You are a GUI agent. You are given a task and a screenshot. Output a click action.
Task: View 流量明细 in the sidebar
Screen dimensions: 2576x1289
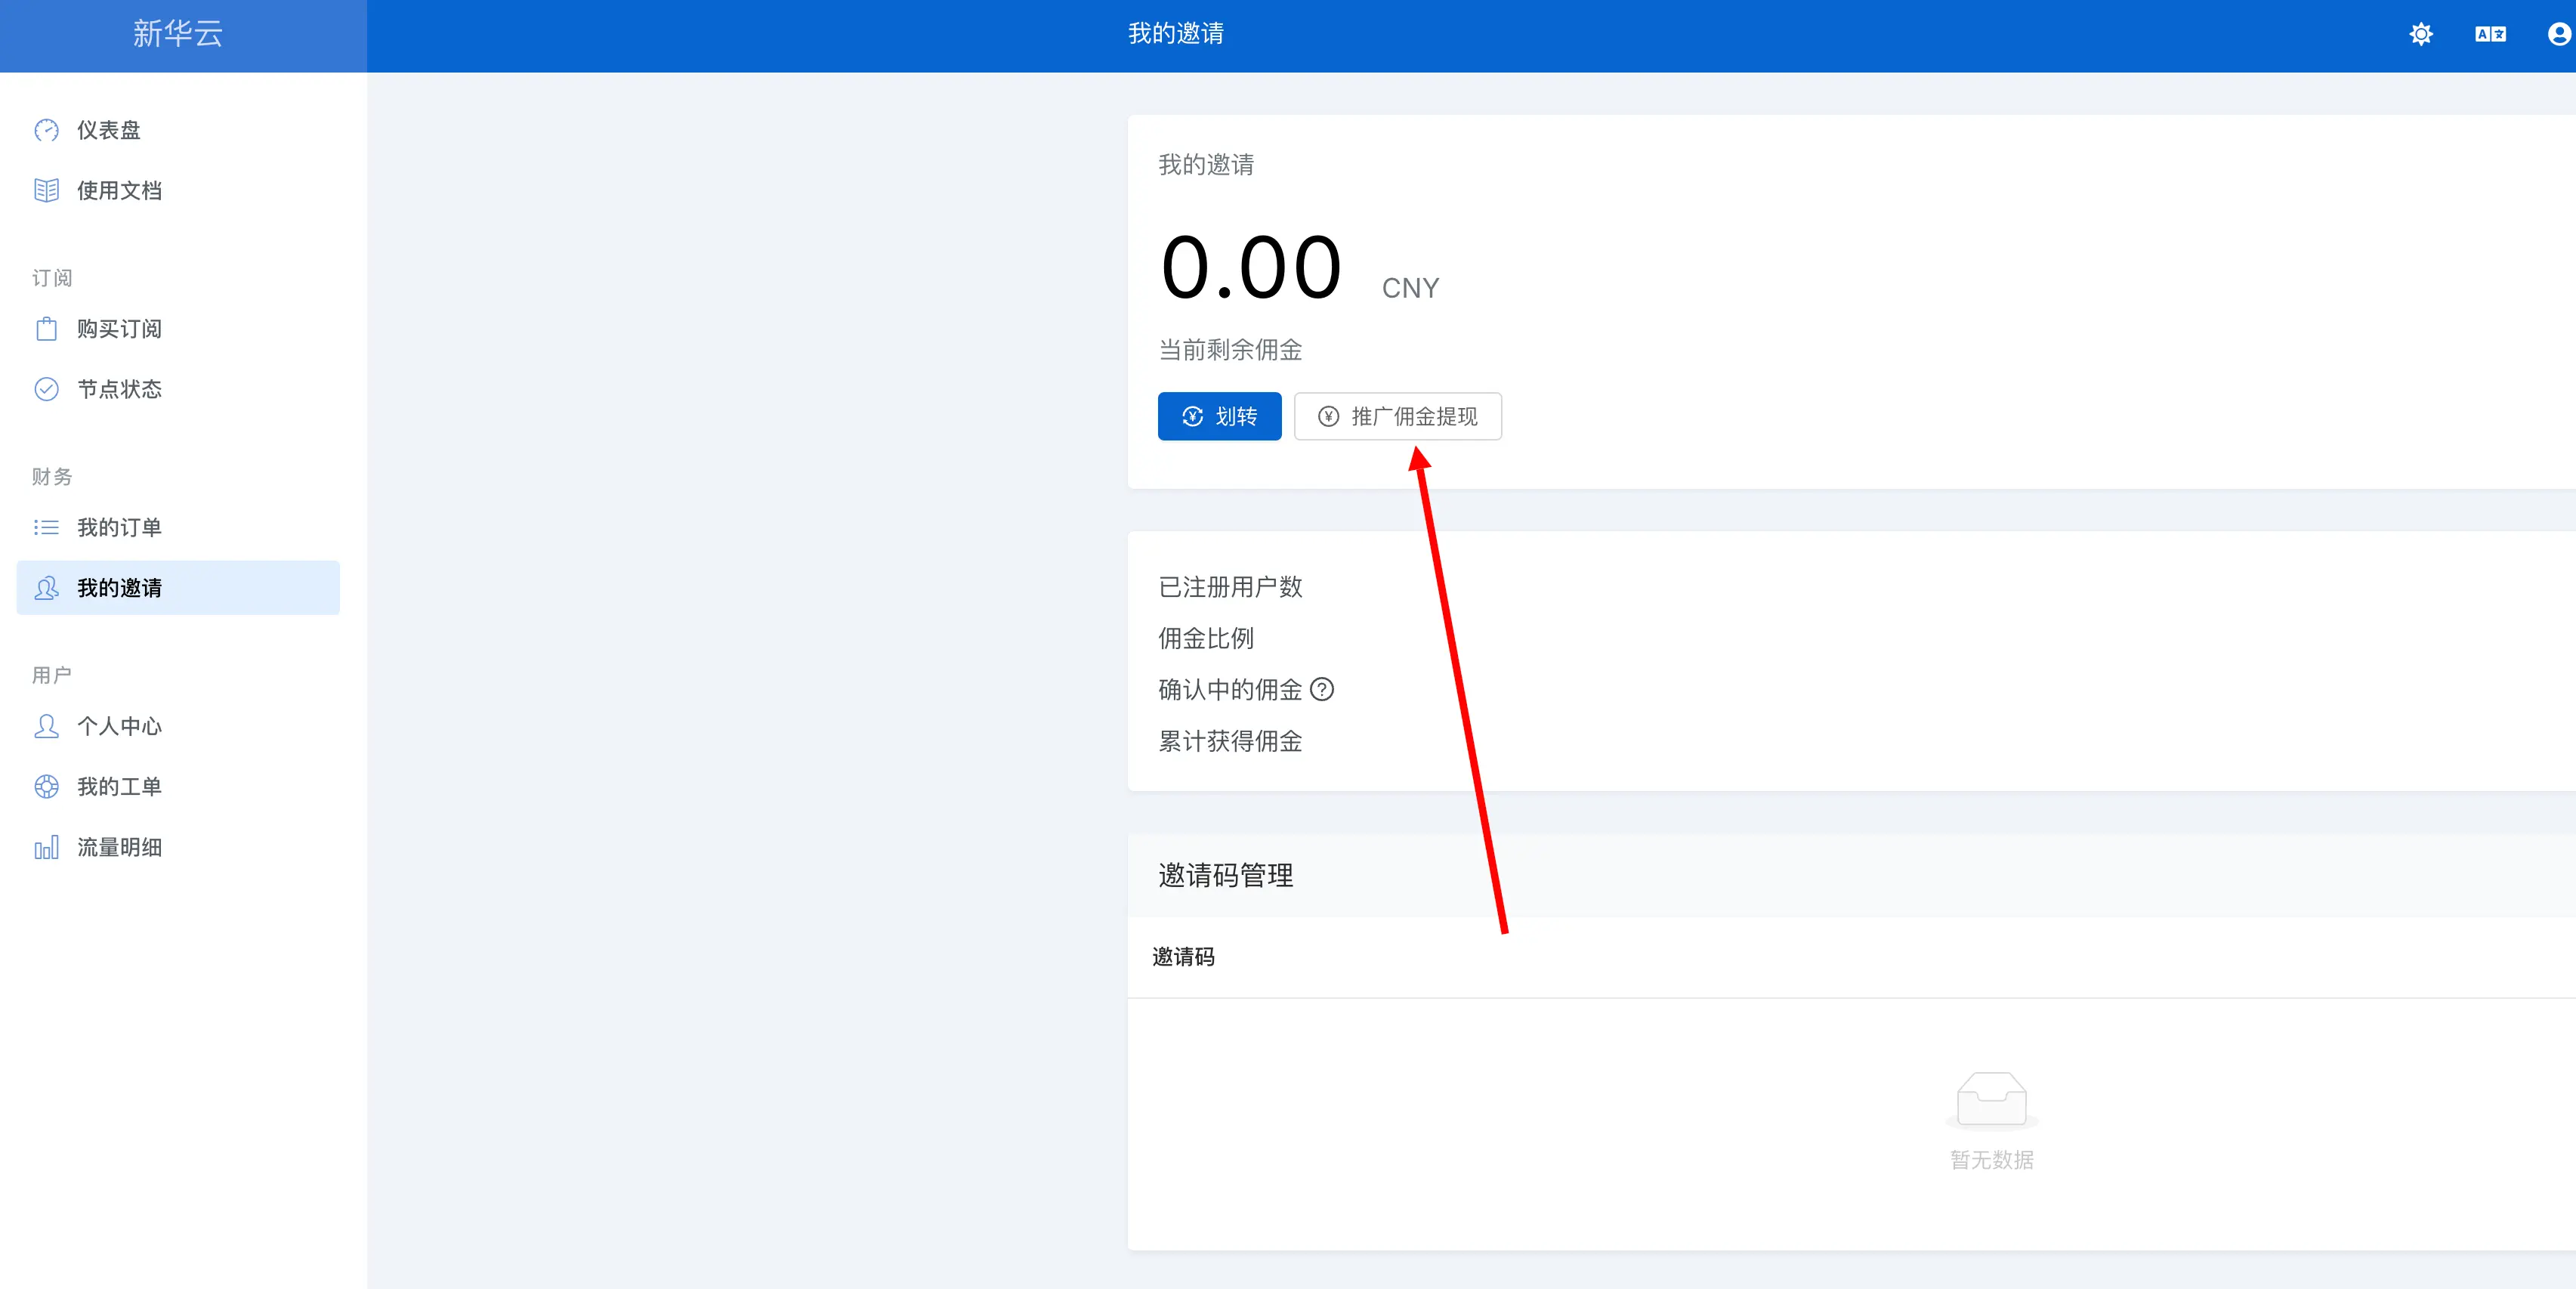coord(178,847)
